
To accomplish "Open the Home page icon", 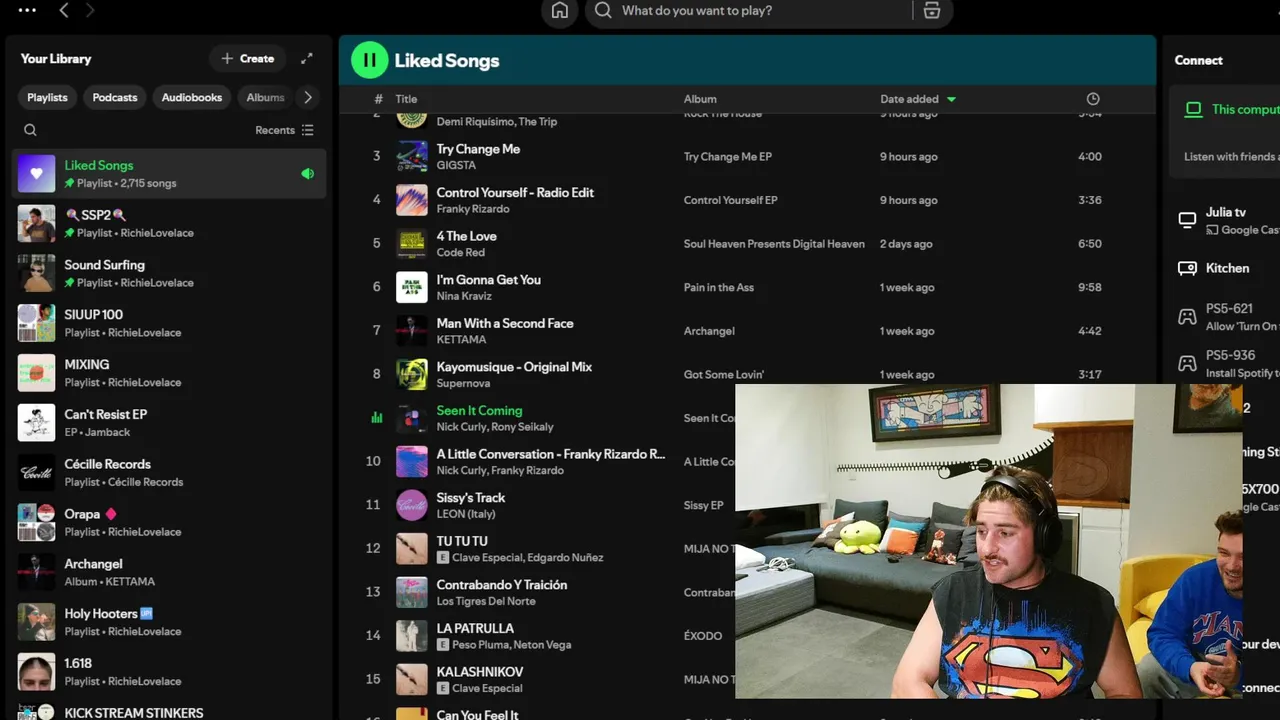I will click(x=560, y=11).
